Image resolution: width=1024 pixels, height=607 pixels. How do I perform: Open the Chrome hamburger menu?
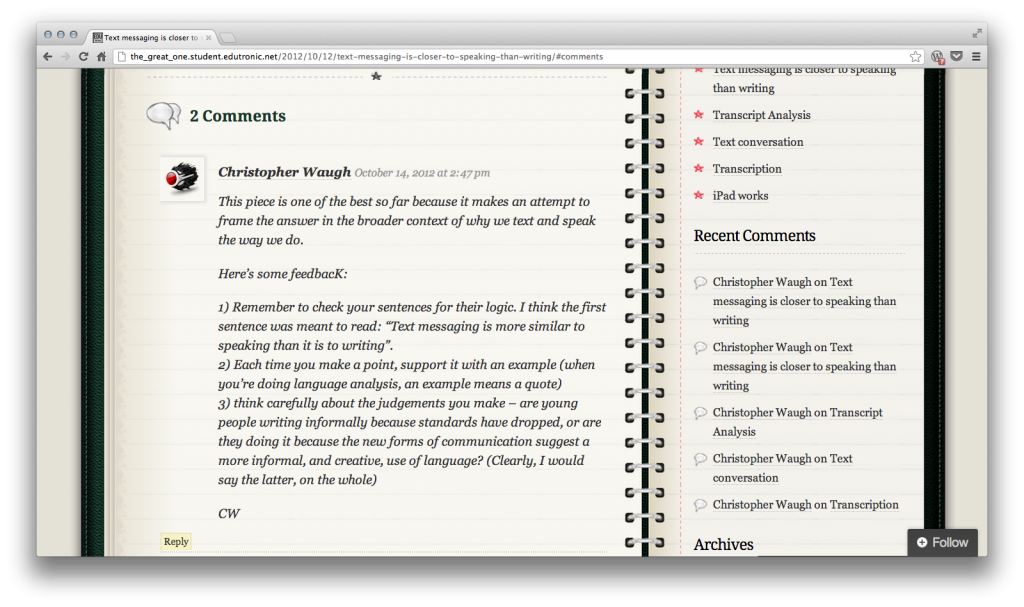(x=976, y=57)
